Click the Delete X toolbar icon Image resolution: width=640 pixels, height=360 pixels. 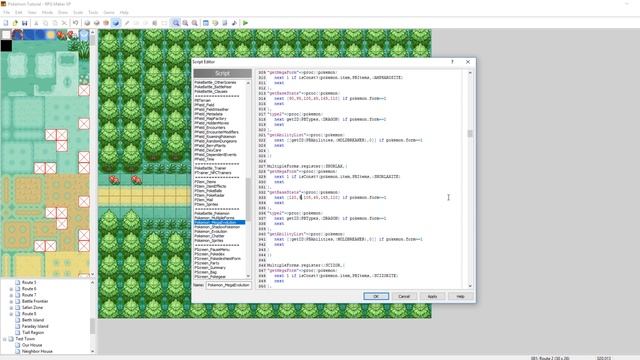pos(64,23)
